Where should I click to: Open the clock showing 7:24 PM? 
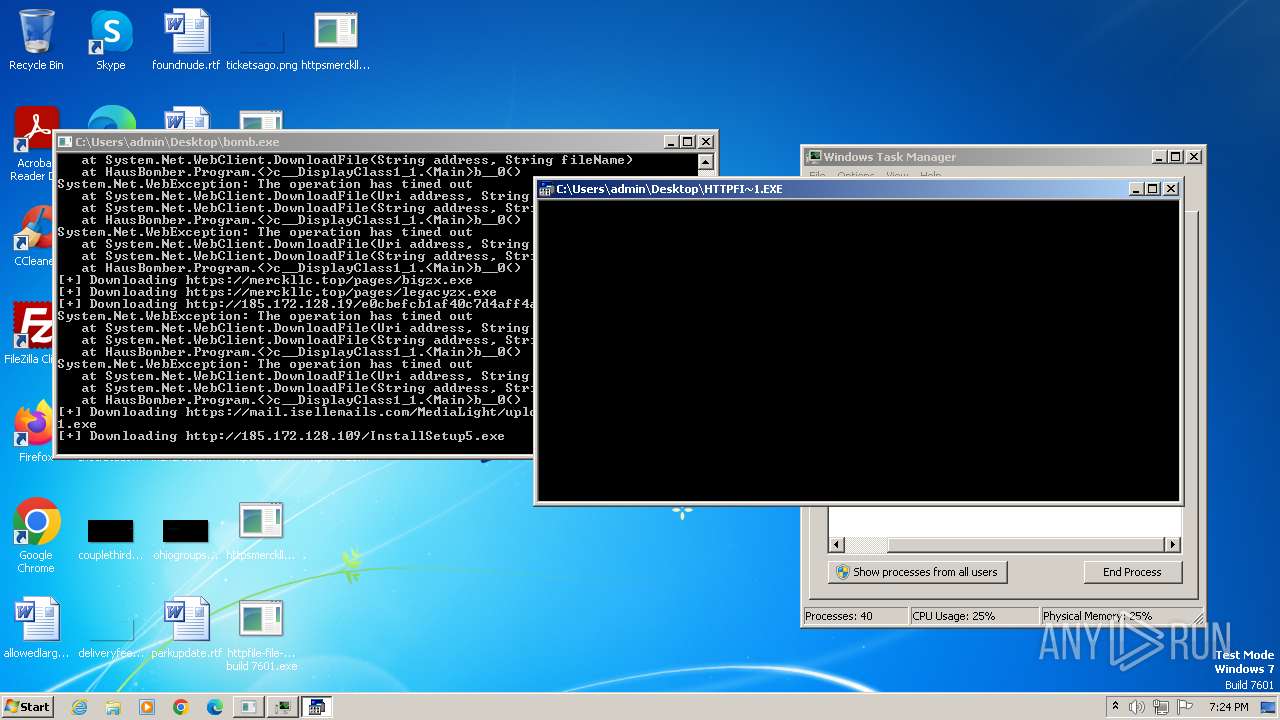pyautogui.click(x=1229, y=707)
